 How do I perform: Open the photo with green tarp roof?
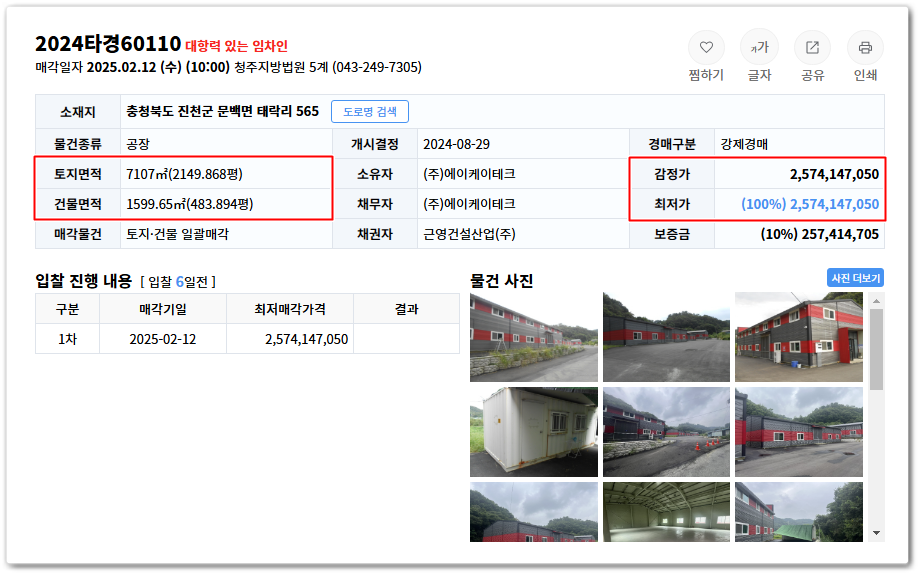click(799, 511)
